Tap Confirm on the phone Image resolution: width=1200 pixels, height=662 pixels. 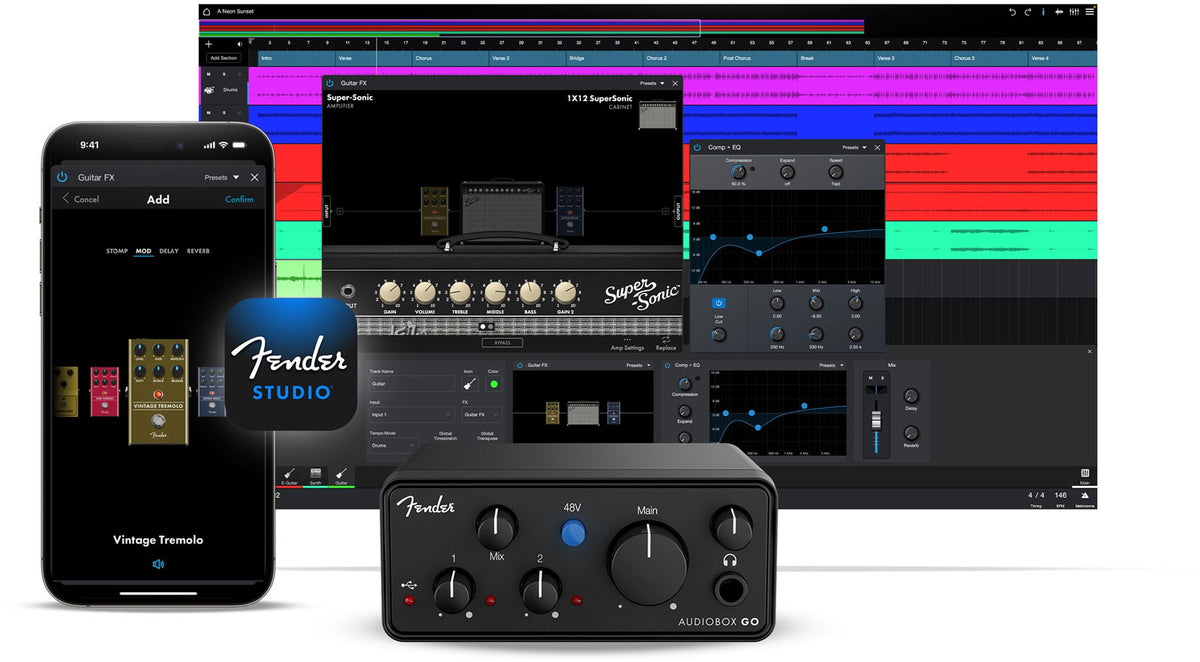(239, 199)
